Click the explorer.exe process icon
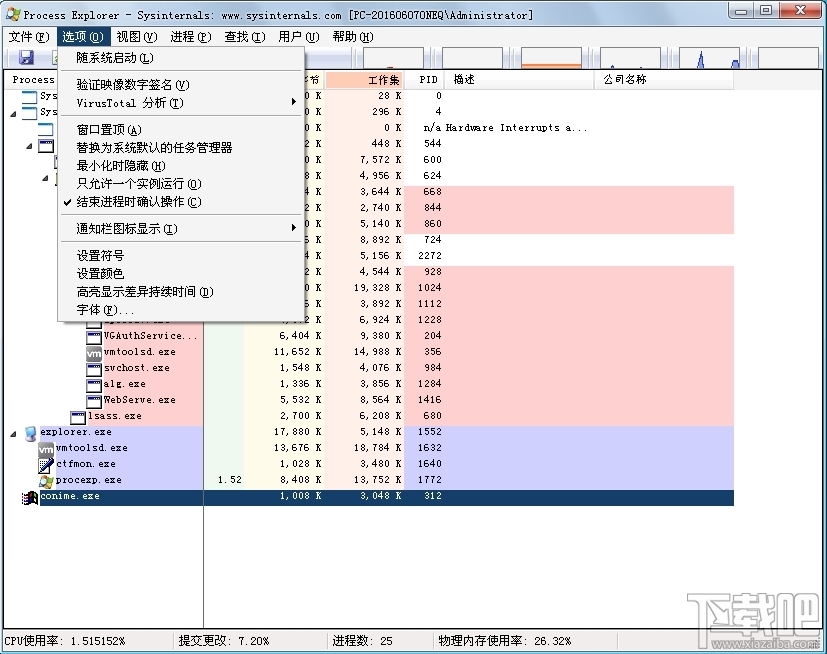The image size is (827, 654). 32,432
